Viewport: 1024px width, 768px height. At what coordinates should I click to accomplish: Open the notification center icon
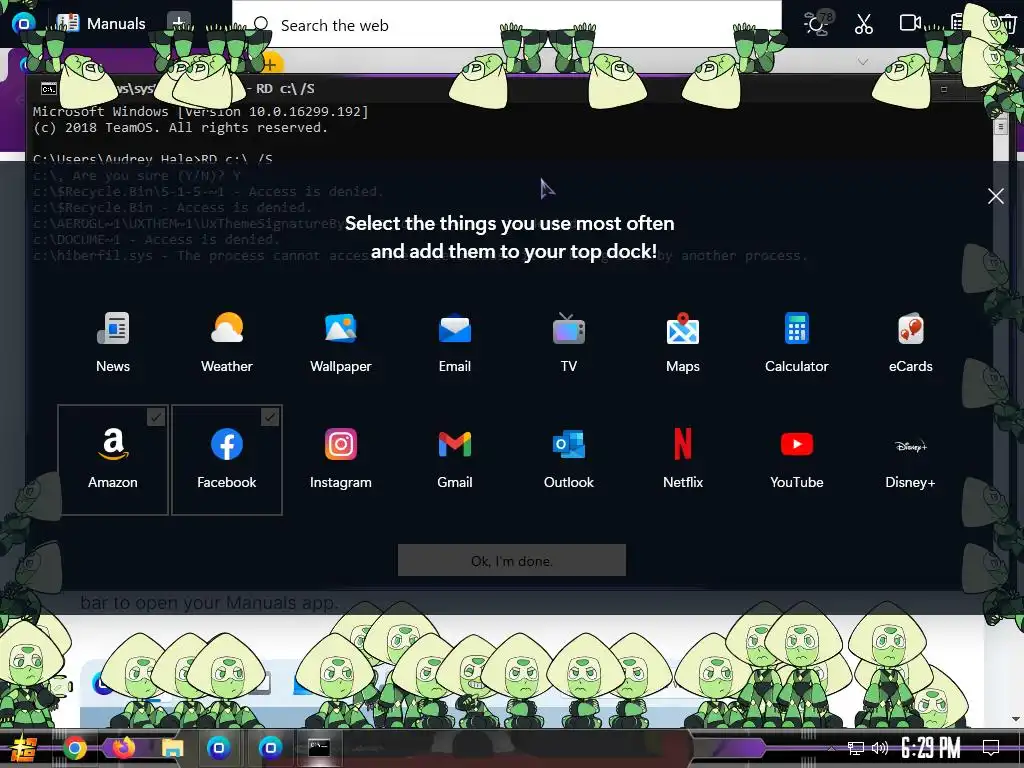point(991,748)
